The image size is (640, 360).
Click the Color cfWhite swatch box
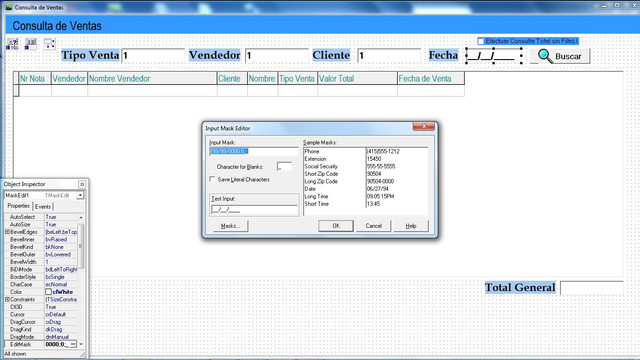point(48,292)
